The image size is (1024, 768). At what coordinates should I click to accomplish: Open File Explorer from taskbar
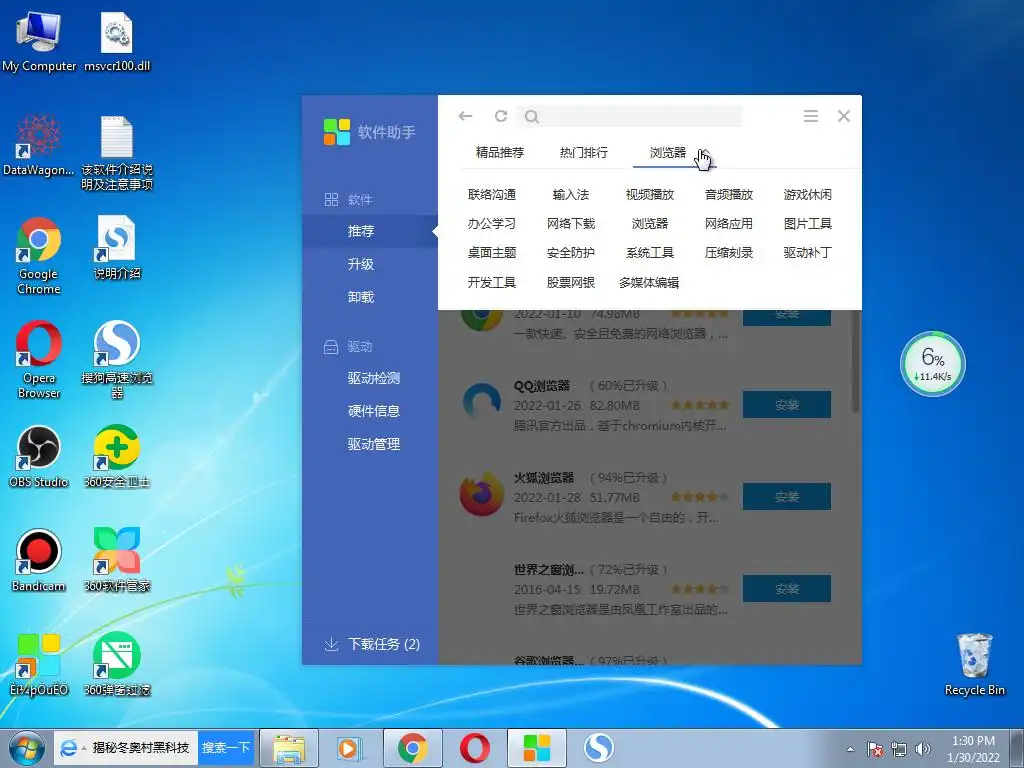pos(289,748)
